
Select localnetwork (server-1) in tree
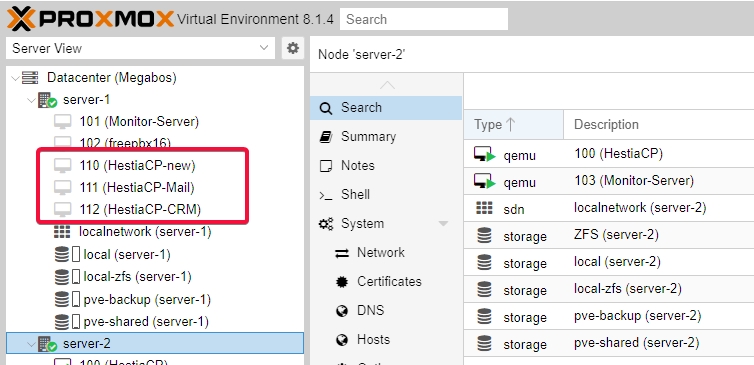click(145, 232)
